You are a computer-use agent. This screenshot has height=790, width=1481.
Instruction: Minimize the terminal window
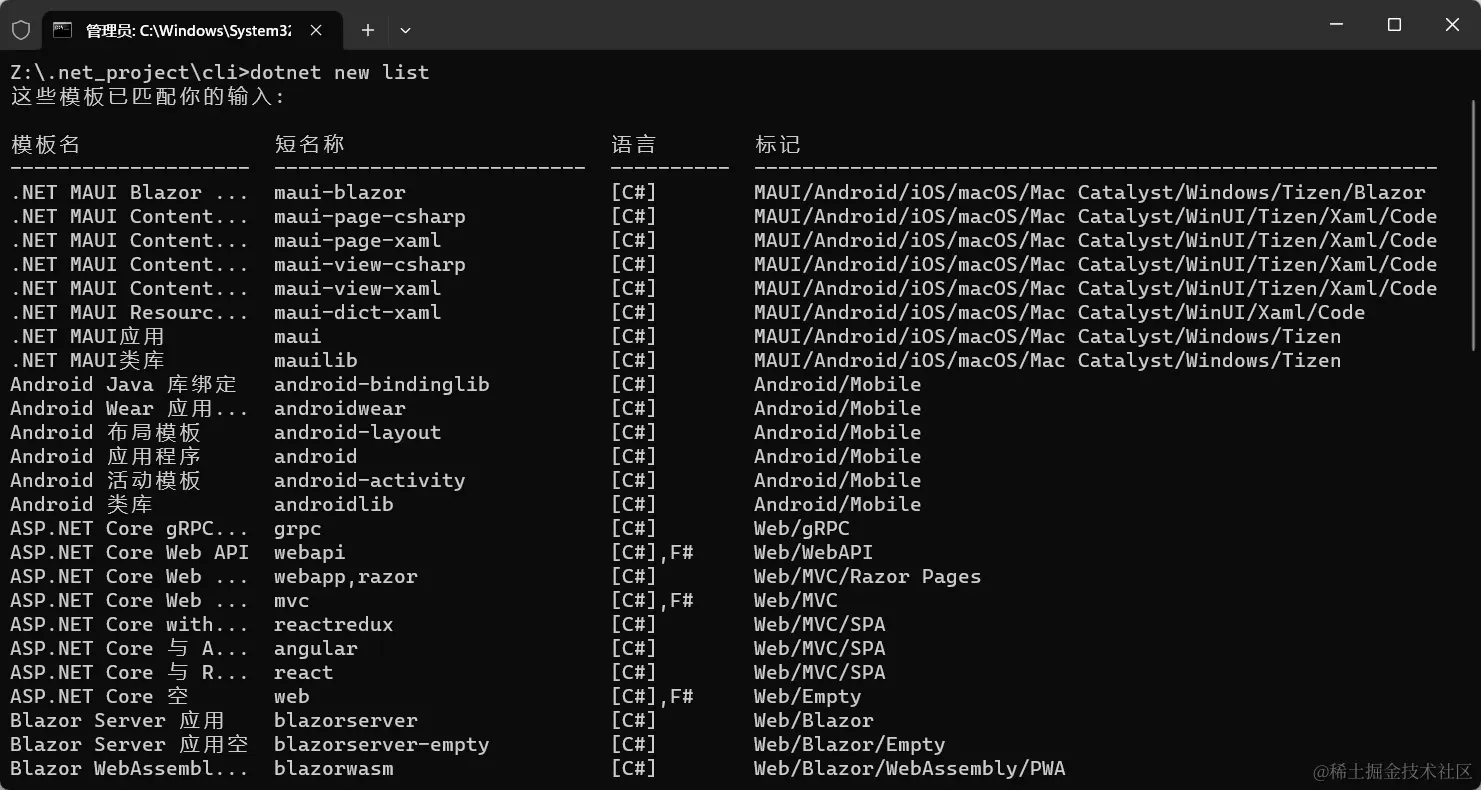click(1336, 25)
